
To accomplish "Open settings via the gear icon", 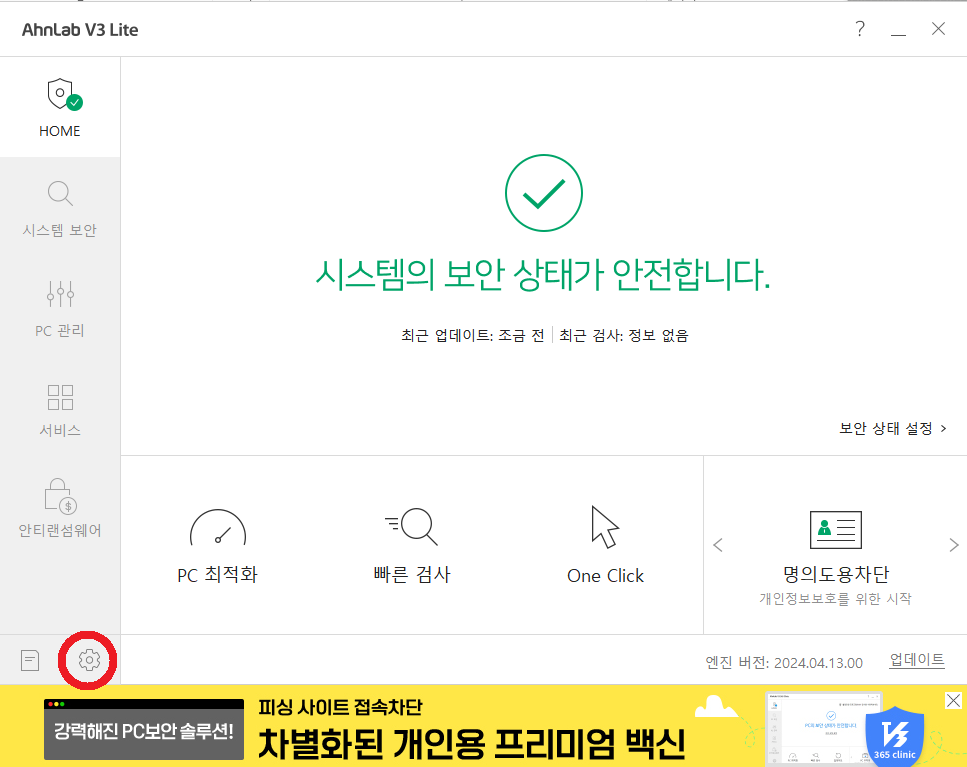I will click(89, 660).
